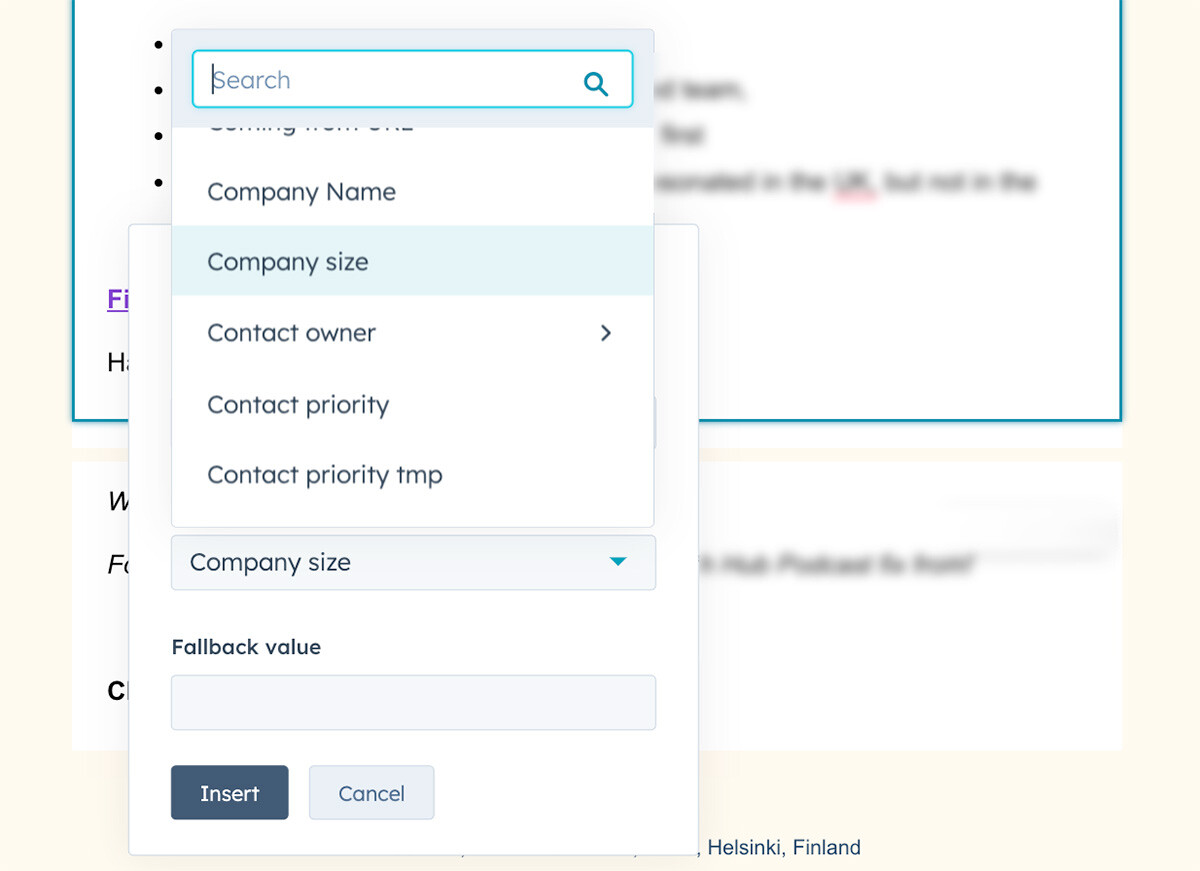Open the Contact owner submenu chevron
This screenshot has height=871, width=1200.
coord(606,333)
